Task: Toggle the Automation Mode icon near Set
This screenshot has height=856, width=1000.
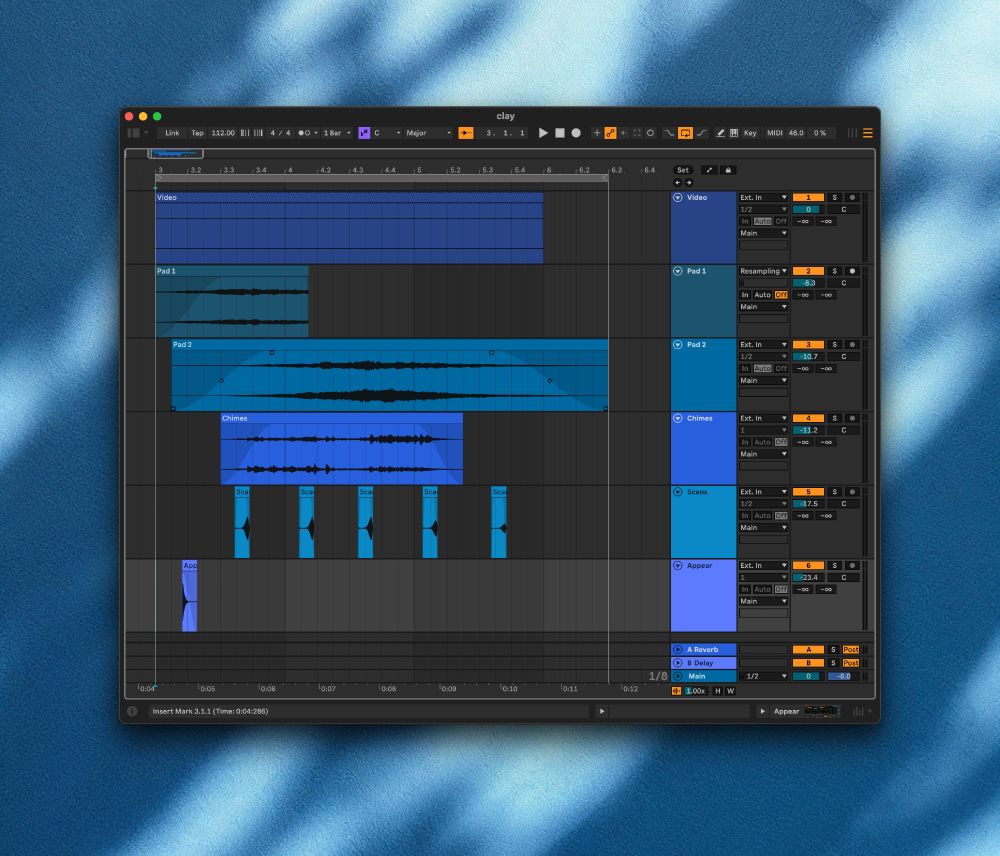Action: (709, 170)
